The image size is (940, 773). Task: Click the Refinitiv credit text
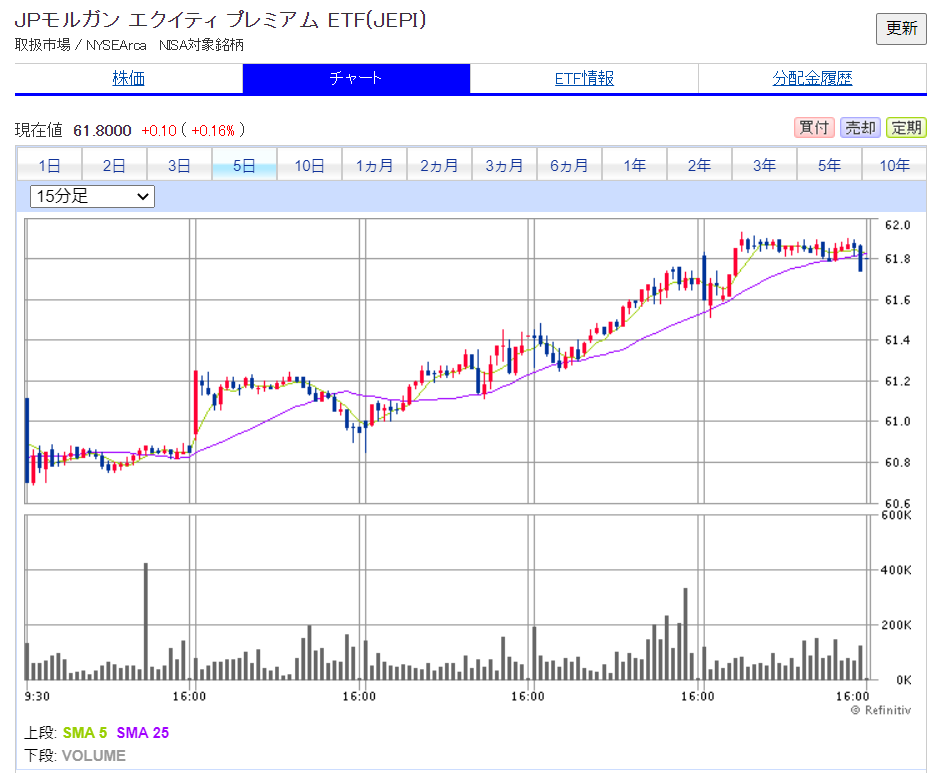pyautogui.click(x=881, y=710)
